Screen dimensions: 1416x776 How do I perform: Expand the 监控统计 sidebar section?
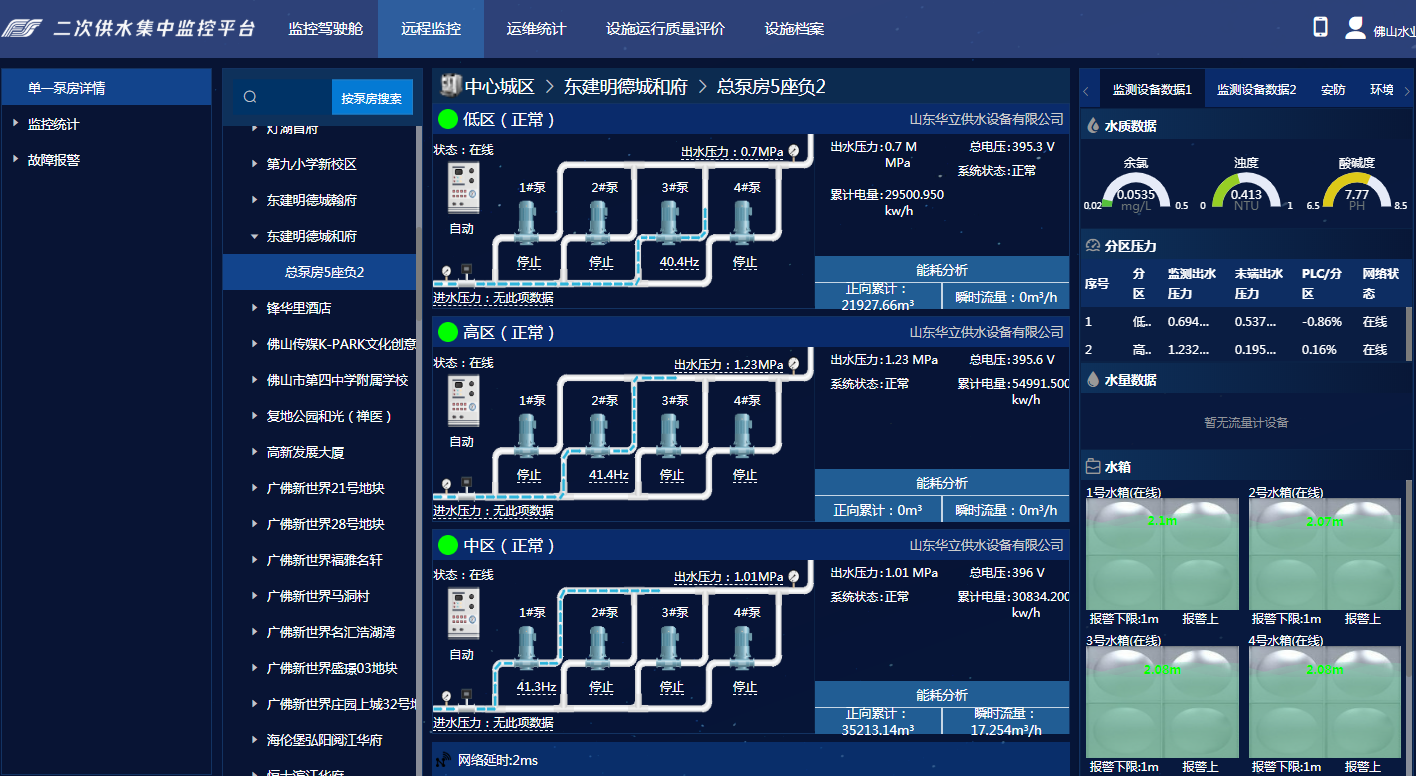click(16, 124)
